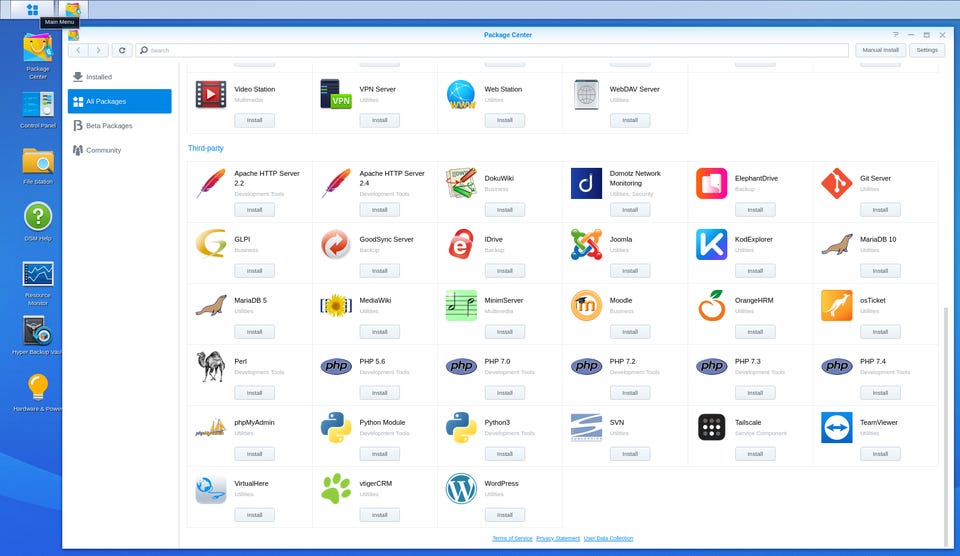Click the WebDAV Server package icon
Viewport: 960px width, 556px height.
coord(587,94)
